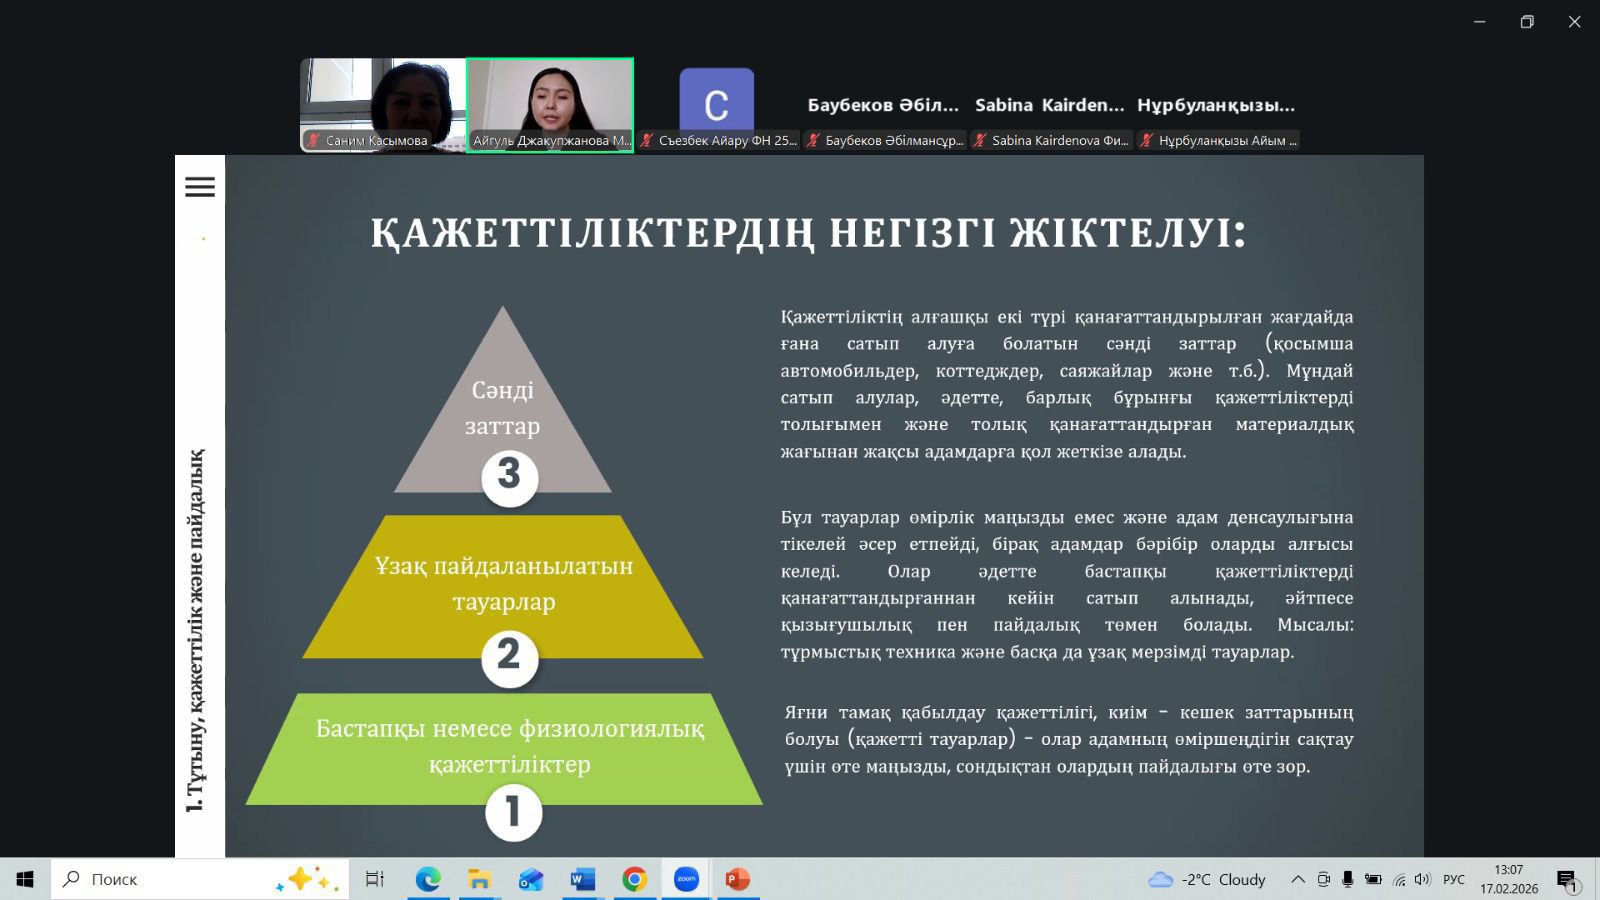
Task: Open PowerPoint from the taskbar
Action: [x=738, y=879]
